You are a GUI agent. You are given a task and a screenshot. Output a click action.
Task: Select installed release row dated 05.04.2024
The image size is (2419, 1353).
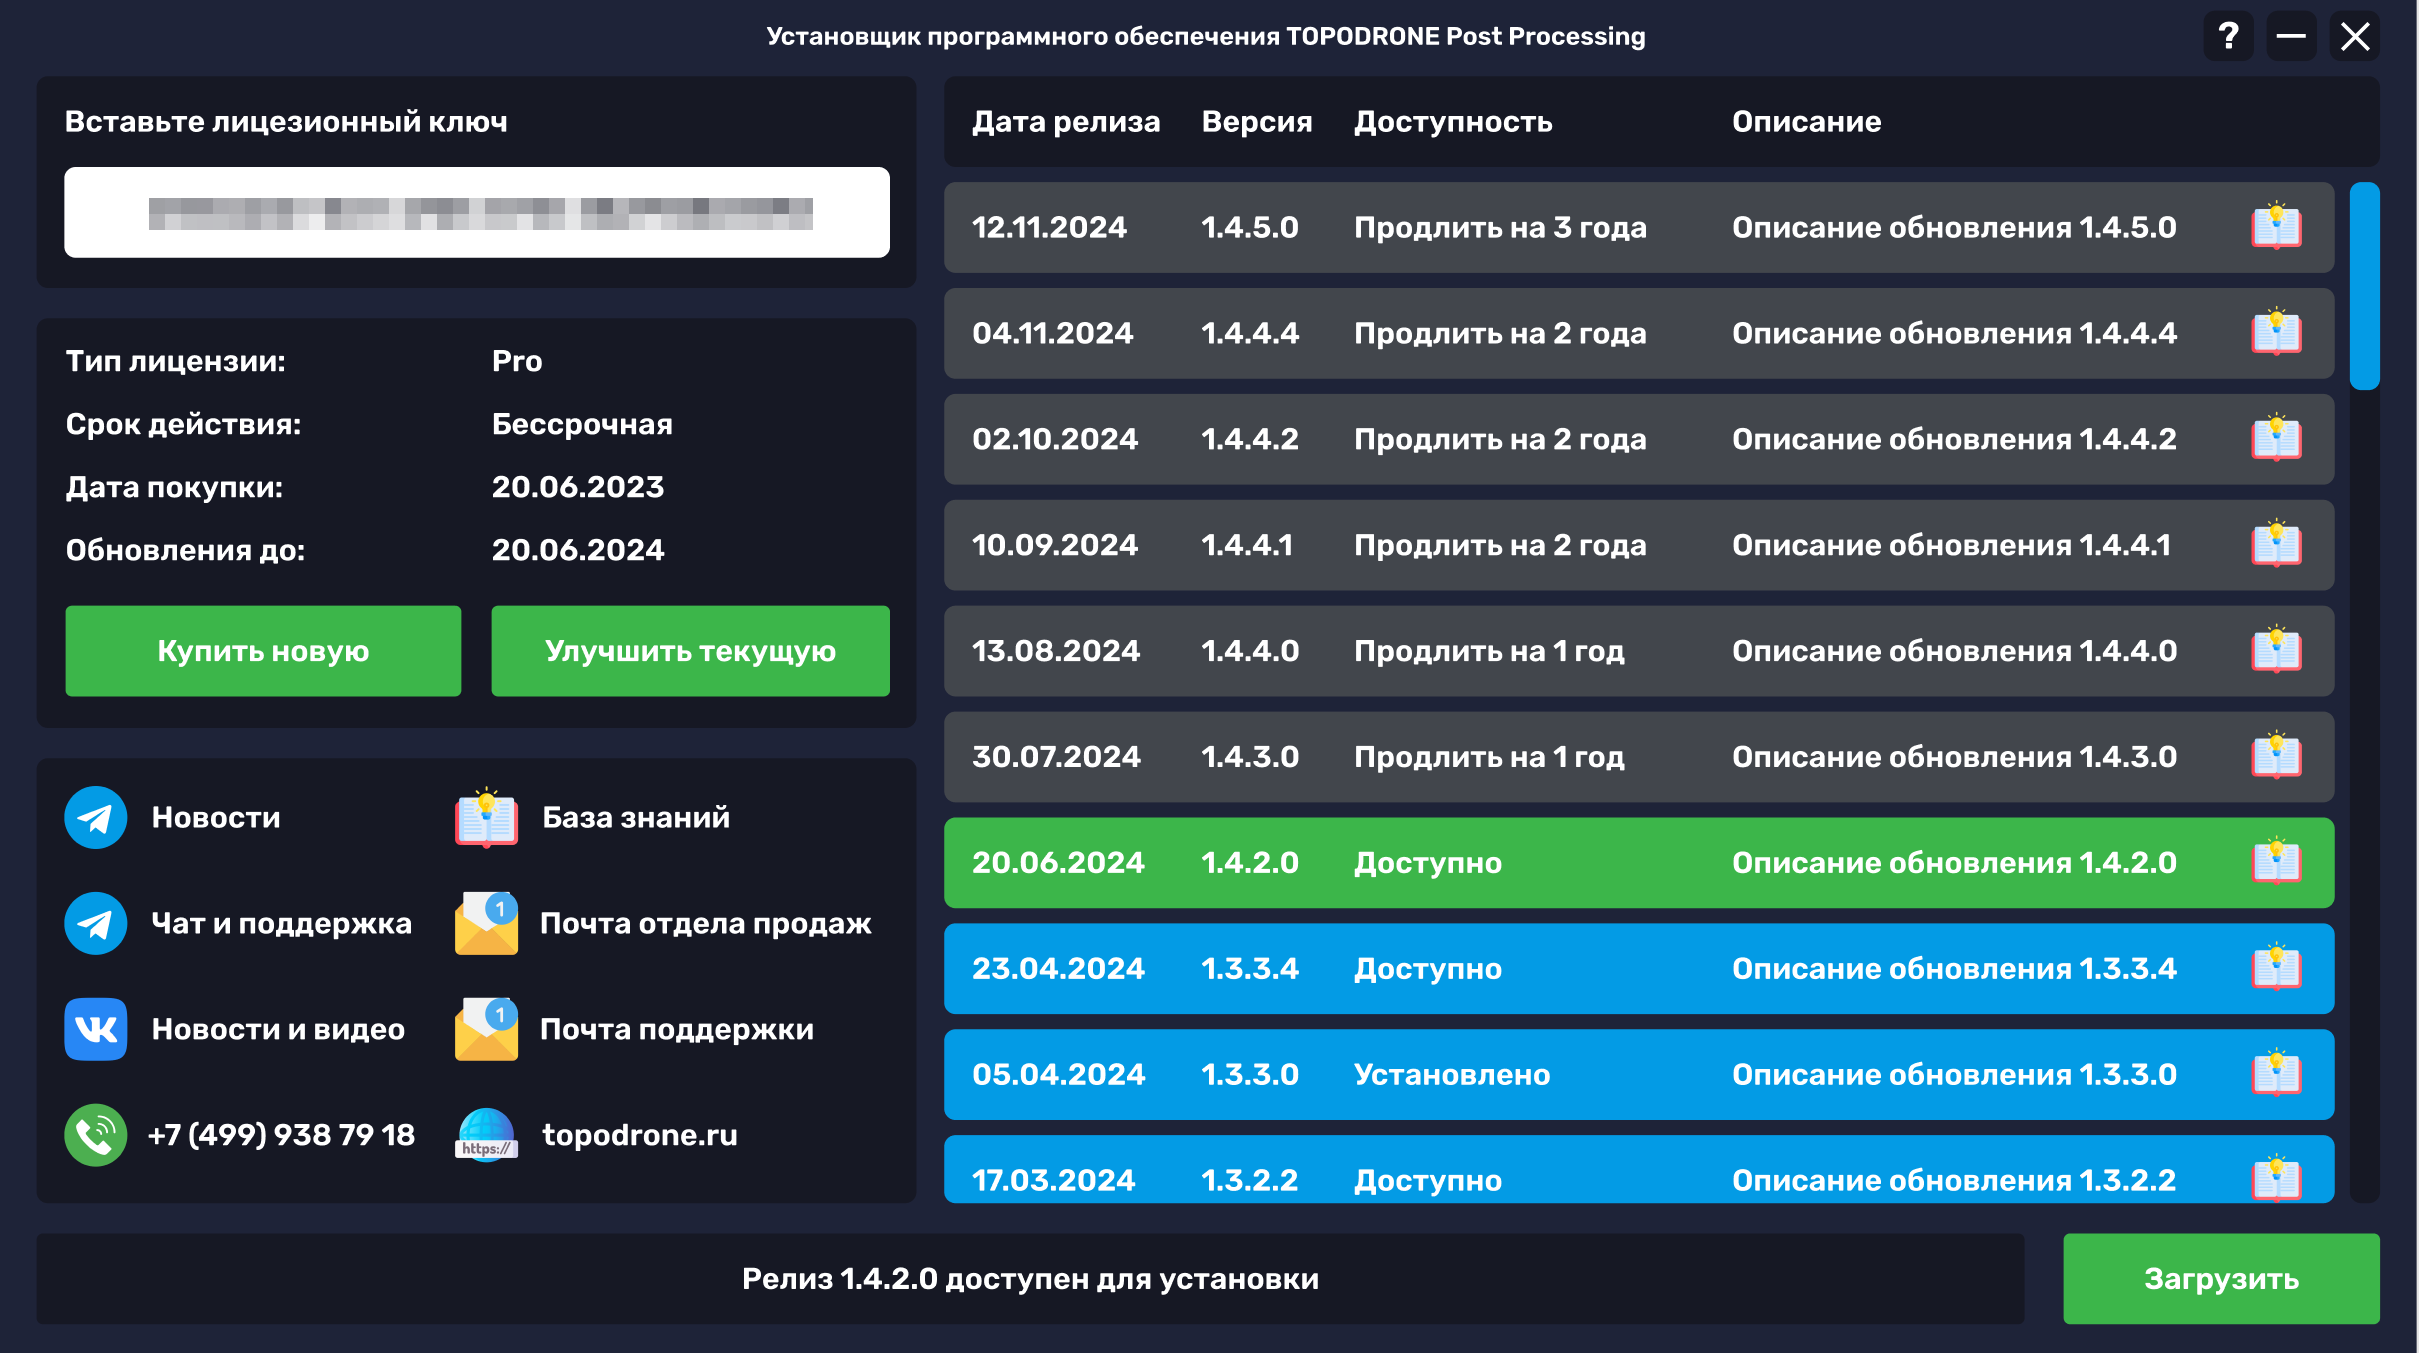(1638, 1075)
